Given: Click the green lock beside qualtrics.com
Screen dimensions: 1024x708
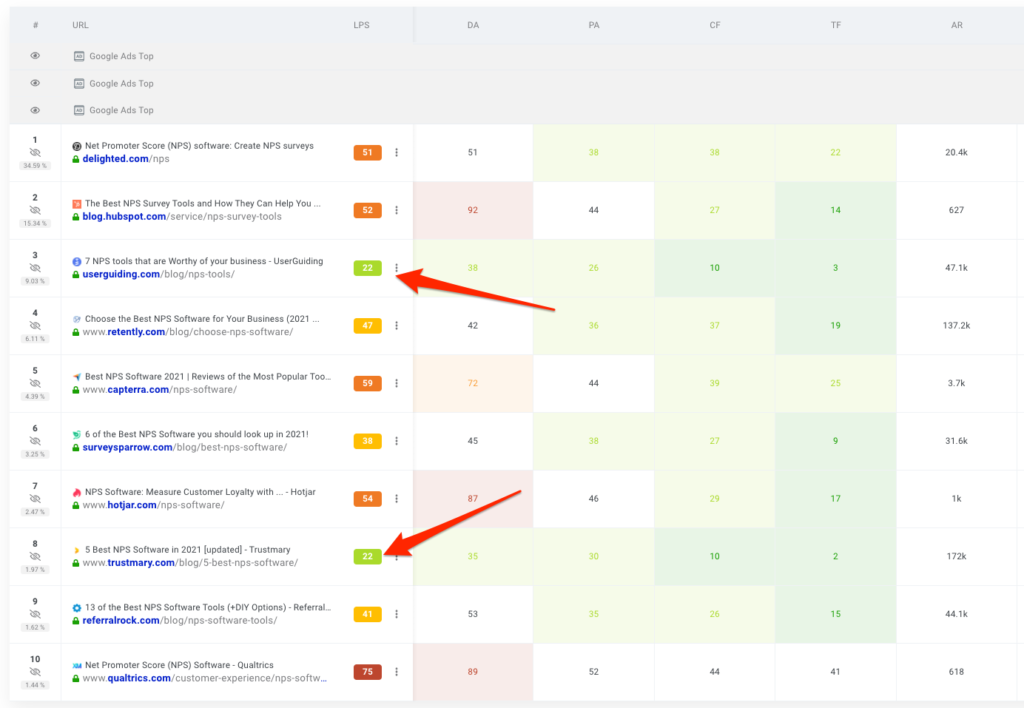Looking at the screenshot, I should pyautogui.click(x=76, y=678).
